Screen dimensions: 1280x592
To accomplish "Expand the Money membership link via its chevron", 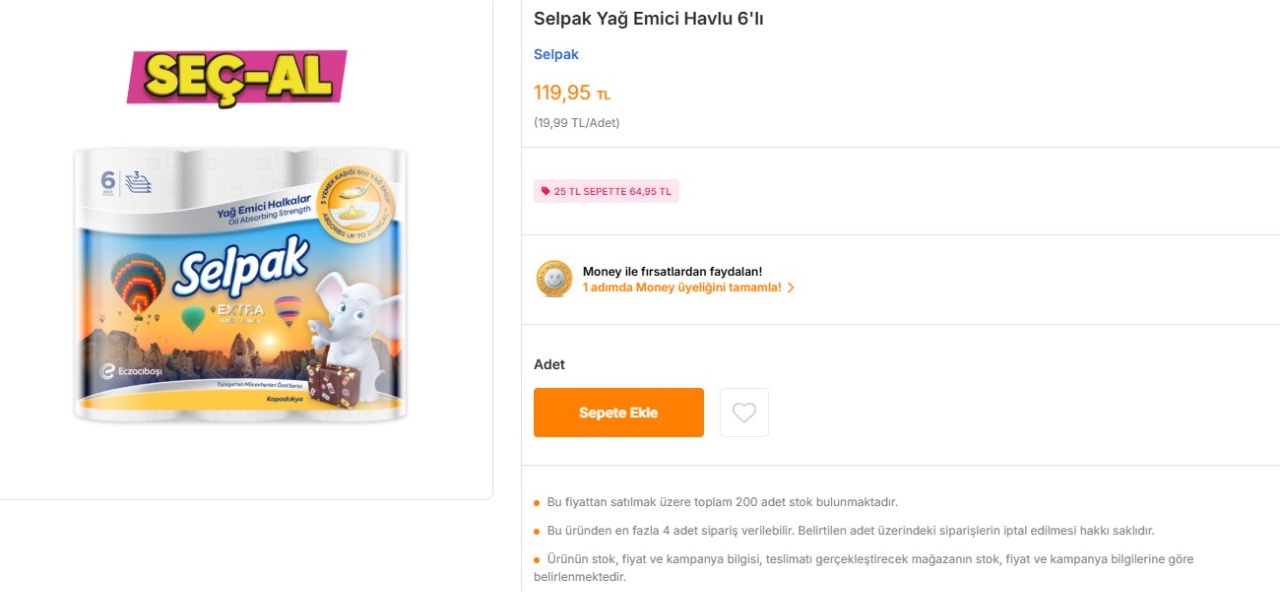I will [x=790, y=287].
